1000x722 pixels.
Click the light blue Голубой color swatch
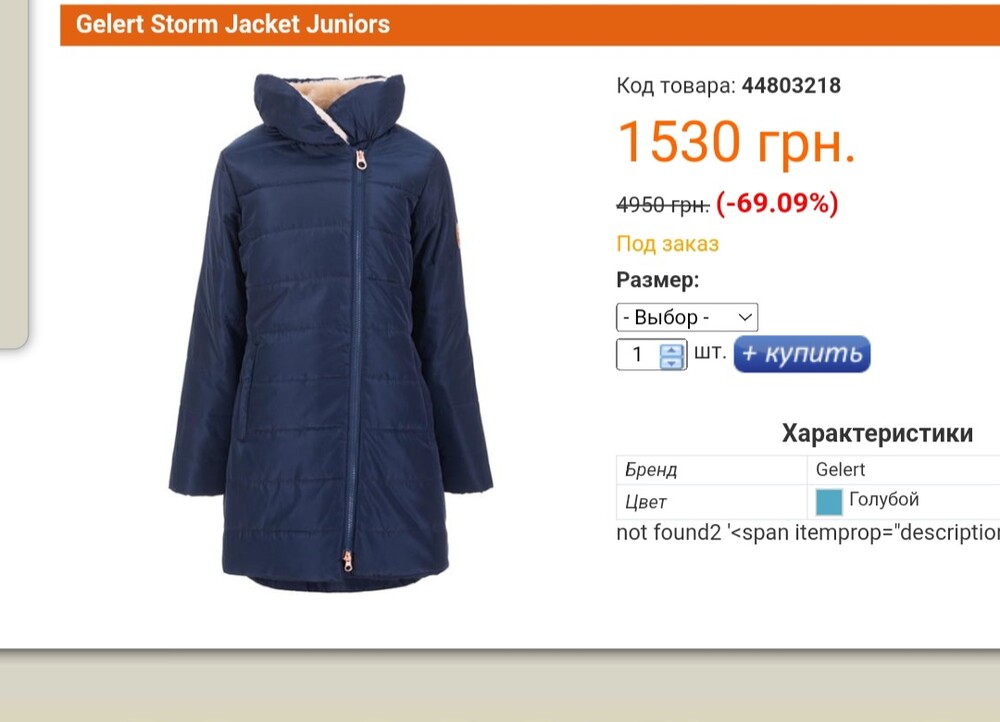click(x=828, y=501)
